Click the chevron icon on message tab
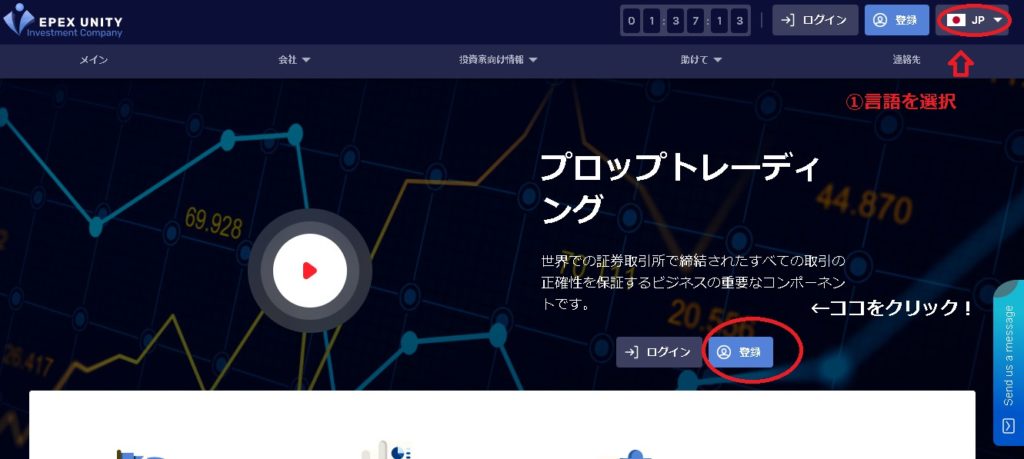The width and height of the screenshot is (1024, 459). pos(1008,426)
